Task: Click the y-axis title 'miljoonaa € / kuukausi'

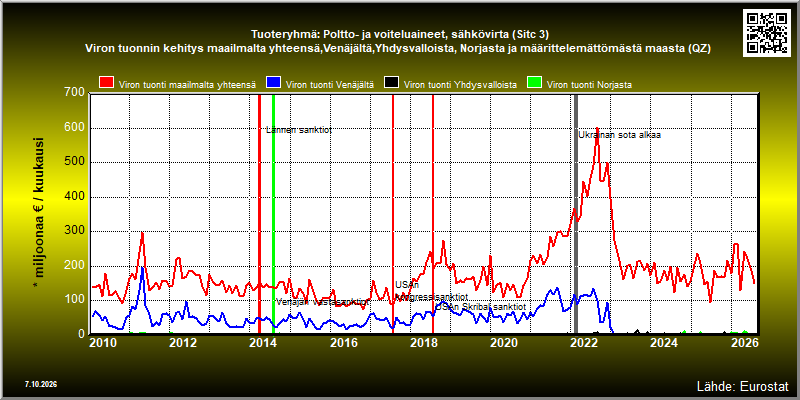Action: [x=40, y=214]
